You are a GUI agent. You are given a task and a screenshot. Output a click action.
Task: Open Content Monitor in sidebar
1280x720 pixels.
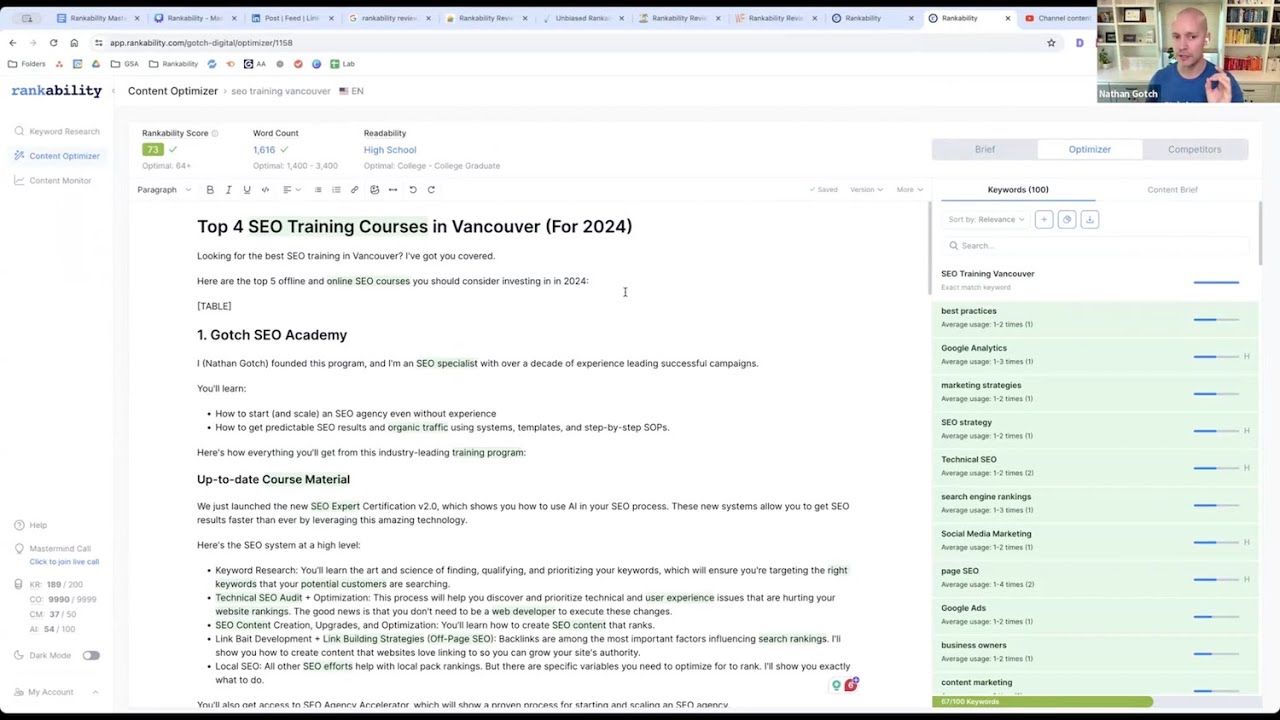(x=52, y=180)
